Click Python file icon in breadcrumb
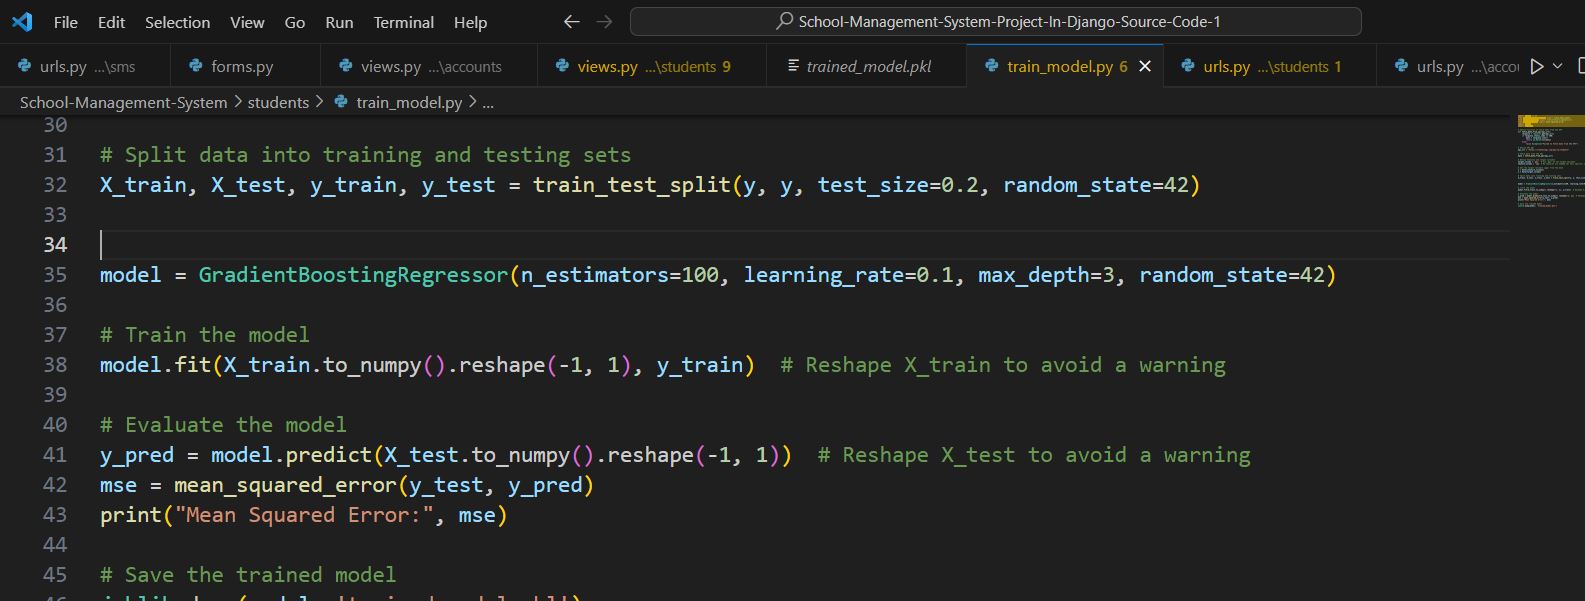The image size is (1585, 601). tap(341, 102)
